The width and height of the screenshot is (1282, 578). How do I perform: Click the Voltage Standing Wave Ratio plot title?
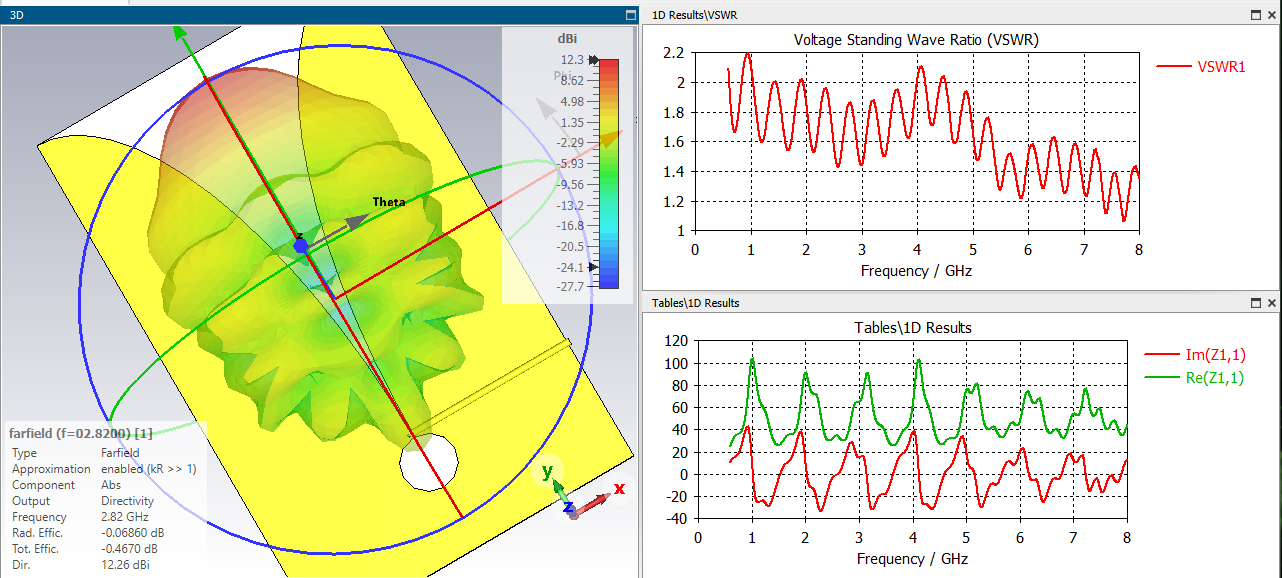click(915, 40)
